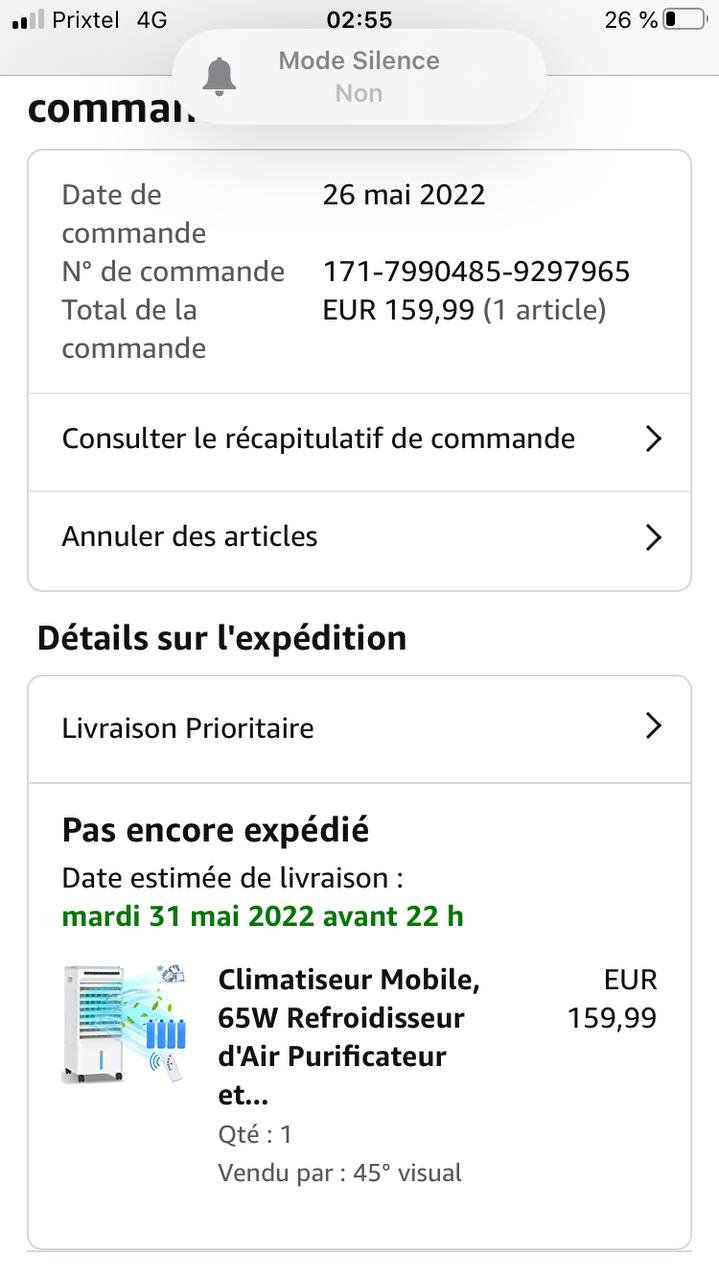
Task: Tap chevron beside Annuler des articles
Action: 653,537
